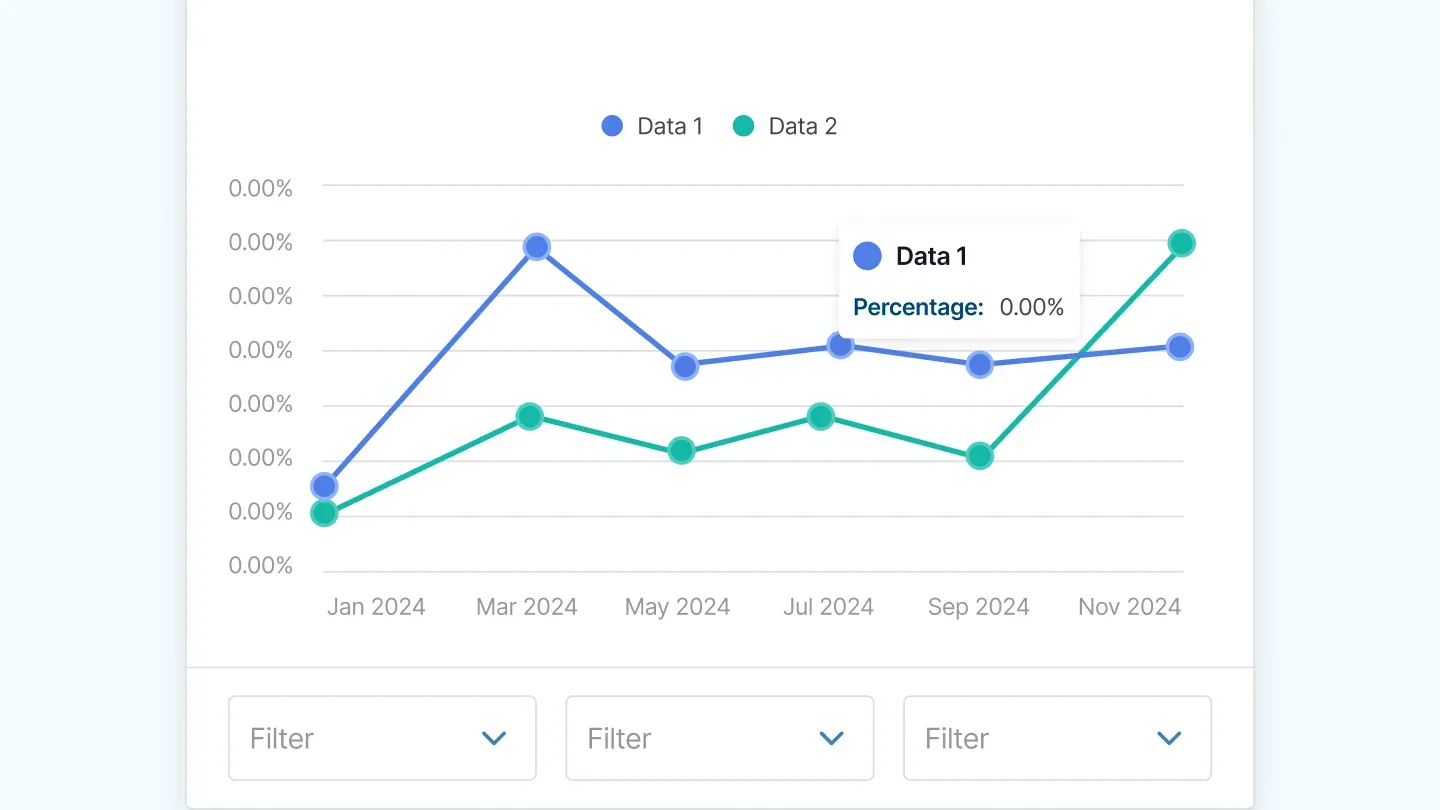Click the Jan 2024 axis label
The image size is (1440, 810).
[x=376, y=607]
